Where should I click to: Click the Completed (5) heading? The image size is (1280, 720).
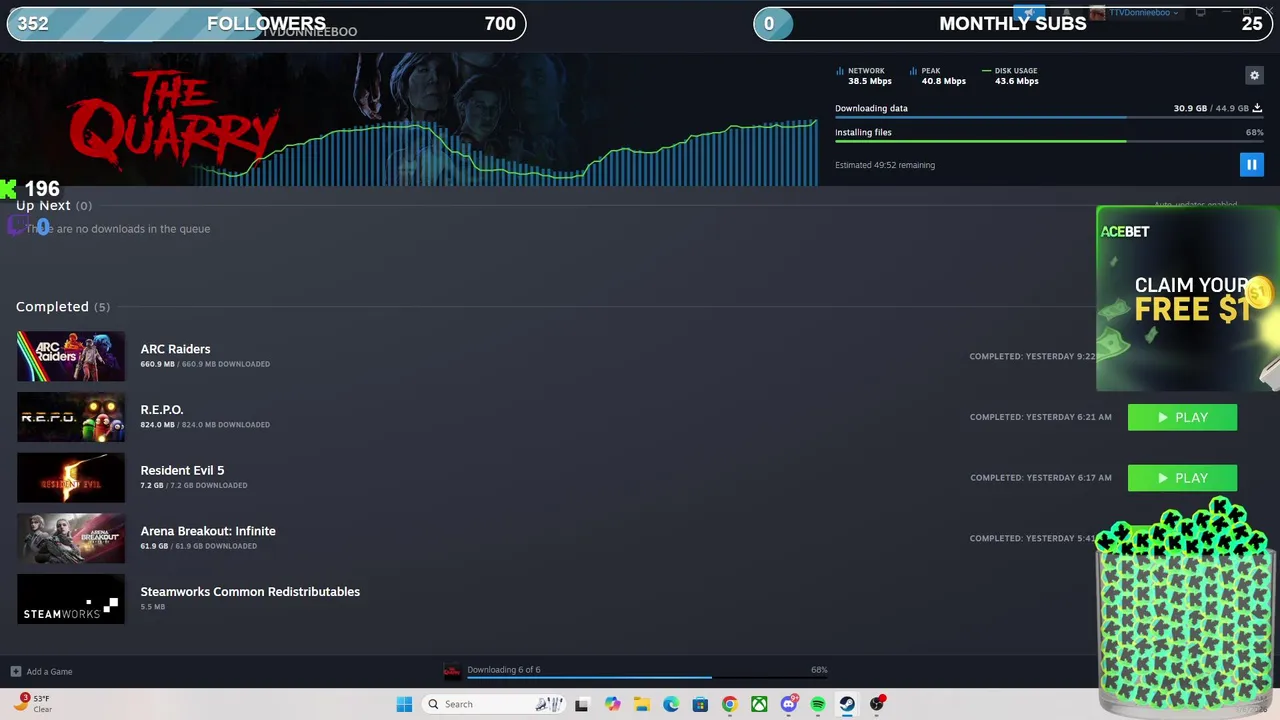62,307
